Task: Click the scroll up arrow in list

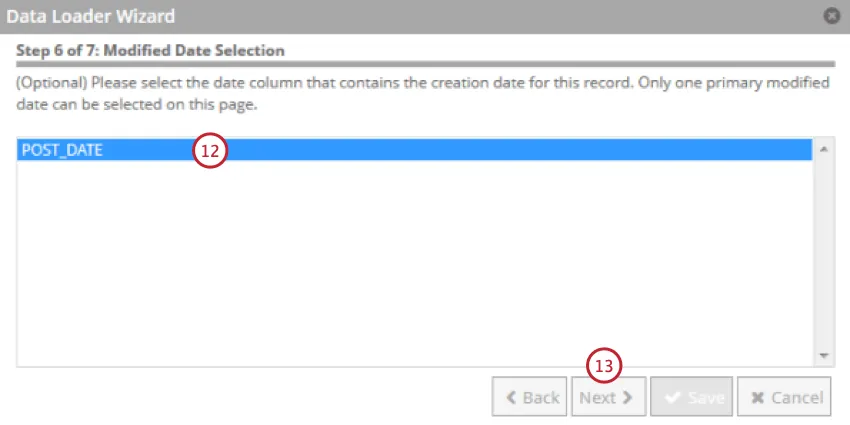Action: click(x=824, y=150)
